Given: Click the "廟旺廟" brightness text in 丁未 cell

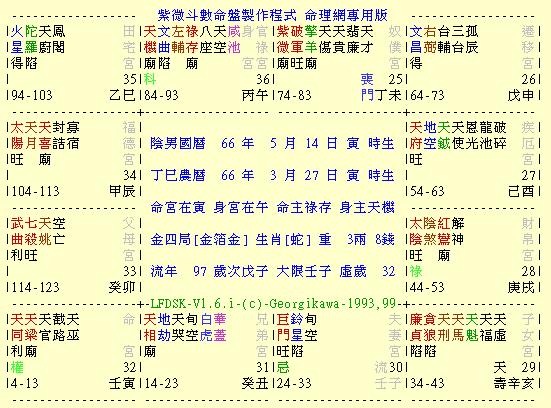Looking at the screenshot, I should (297, 63).
